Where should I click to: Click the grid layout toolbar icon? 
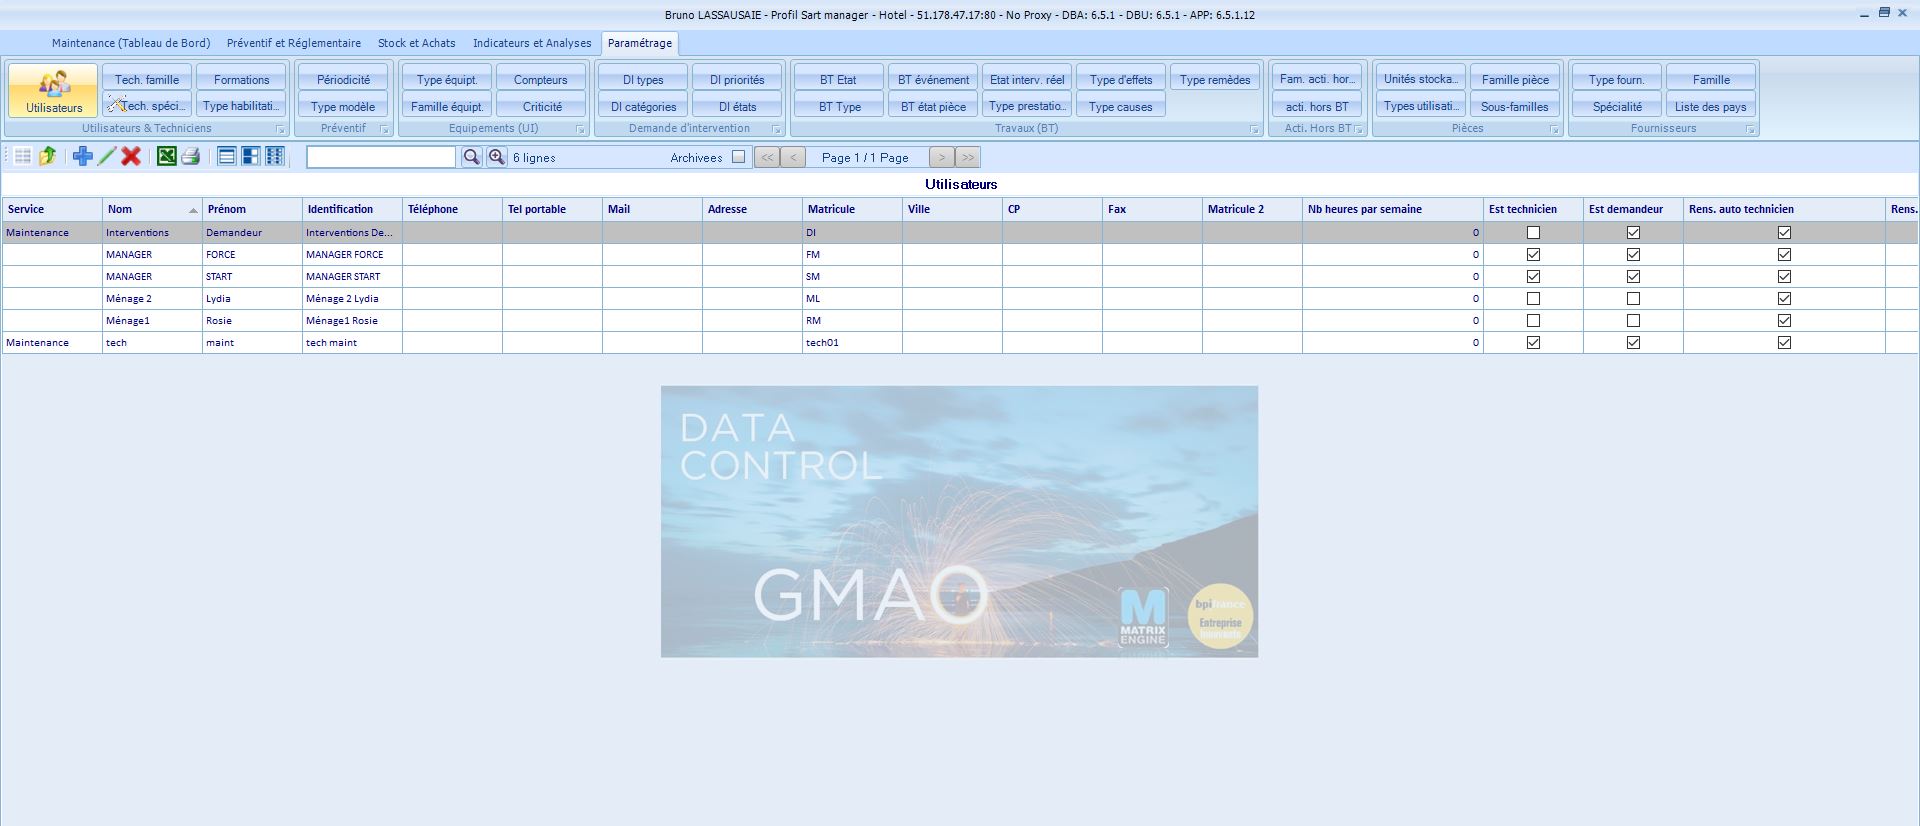click(x=23, y=156)
